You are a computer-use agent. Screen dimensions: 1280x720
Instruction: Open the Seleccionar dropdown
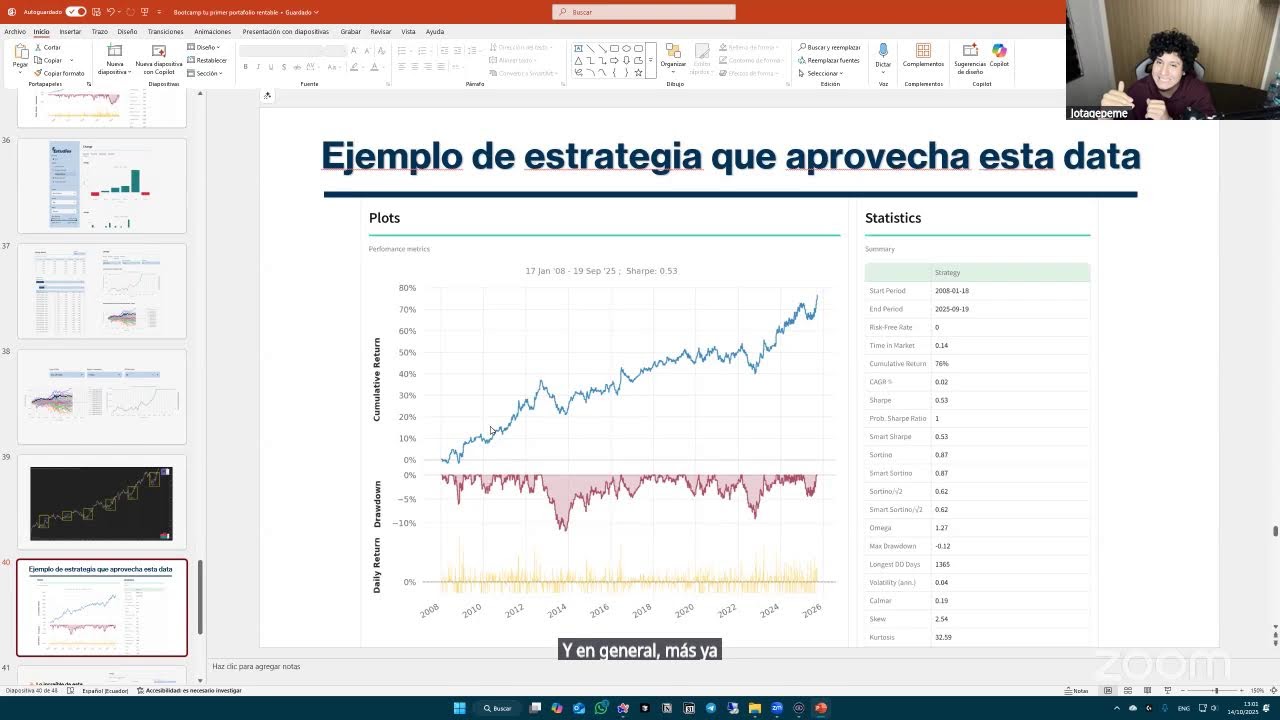pos(821,73)
